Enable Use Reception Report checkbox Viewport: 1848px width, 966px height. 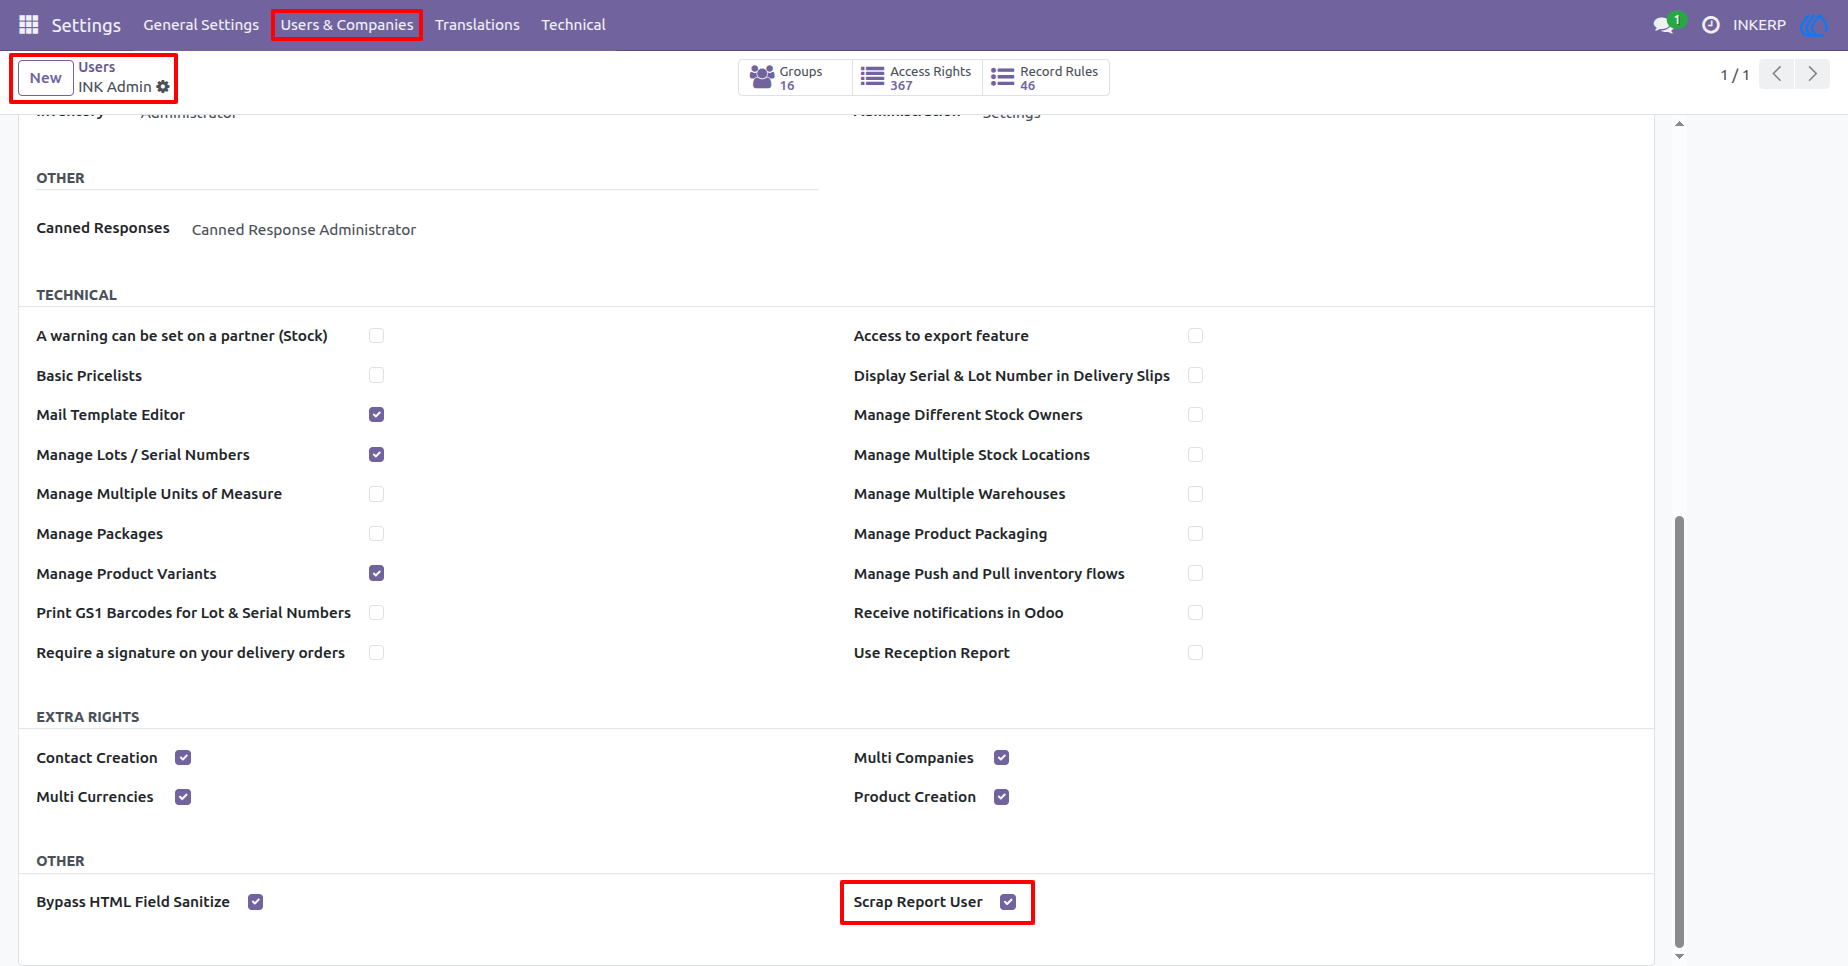click(x=1195, y=653)
